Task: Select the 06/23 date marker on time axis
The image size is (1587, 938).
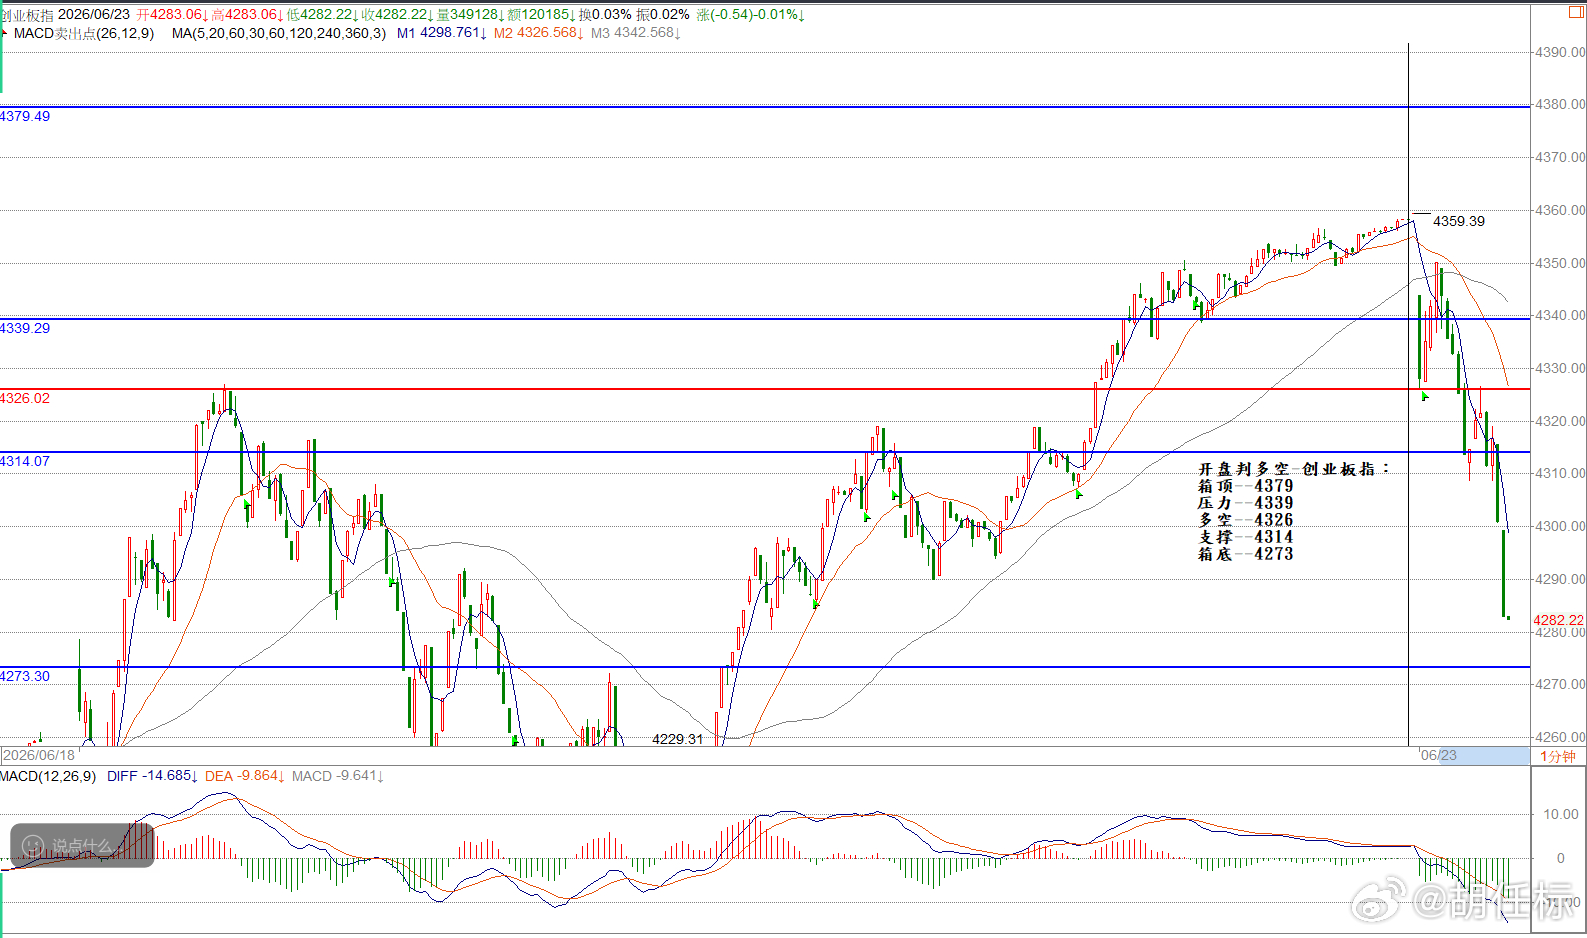Action: point(1439,756)
